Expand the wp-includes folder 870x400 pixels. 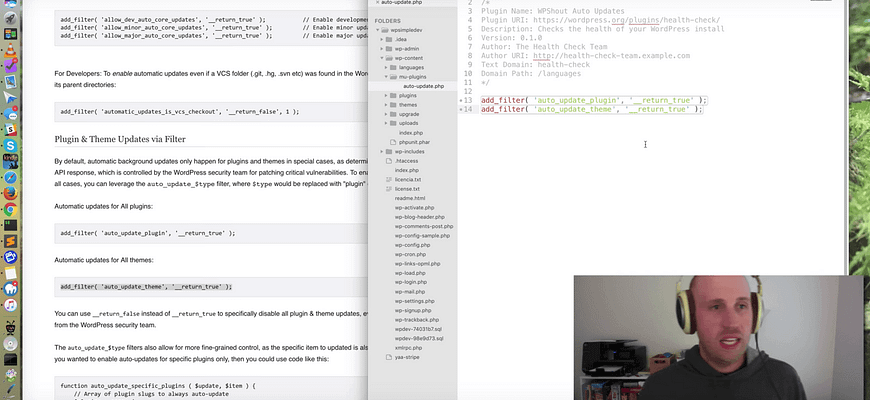pos(382,151)
